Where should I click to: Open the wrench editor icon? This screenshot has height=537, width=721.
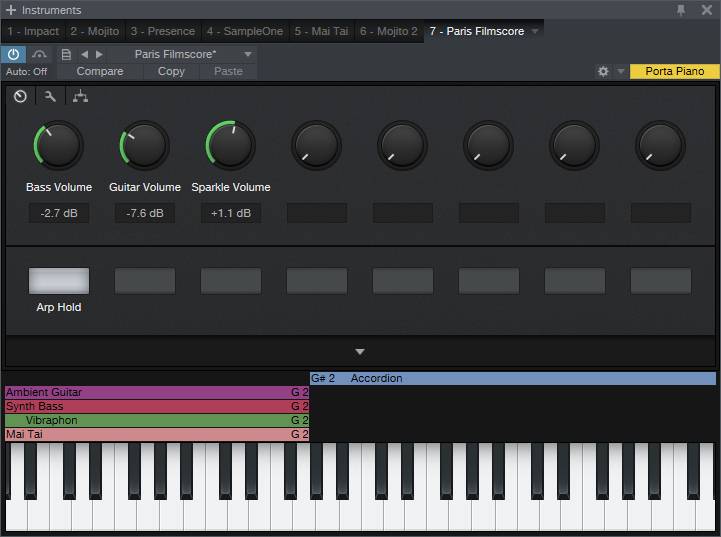50,97
